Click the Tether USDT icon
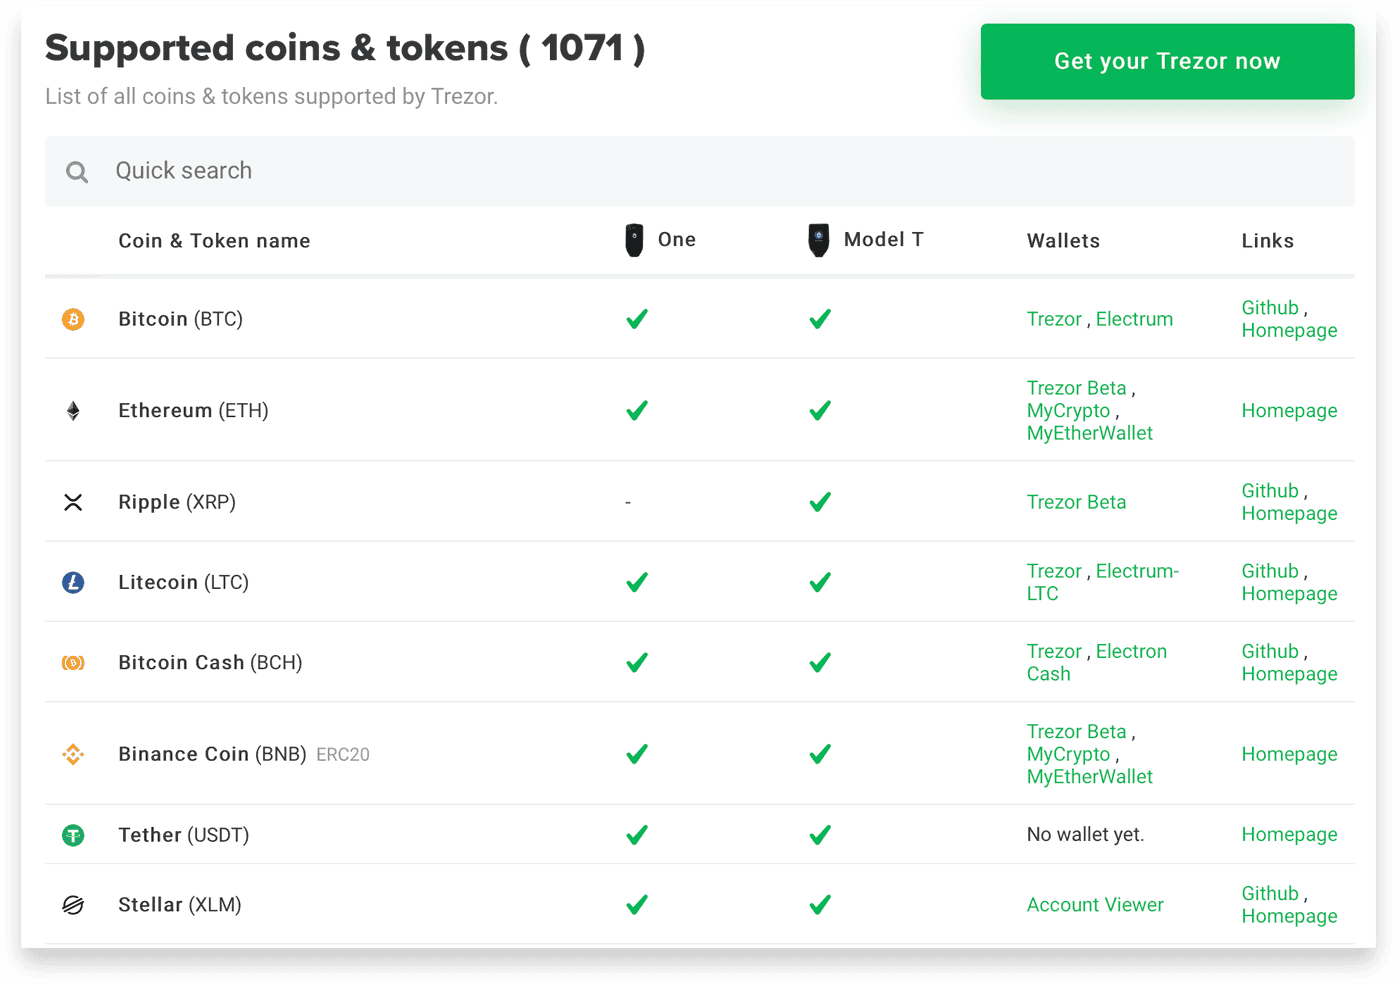Screen dimensions: 1397x984 coord(73,835)
